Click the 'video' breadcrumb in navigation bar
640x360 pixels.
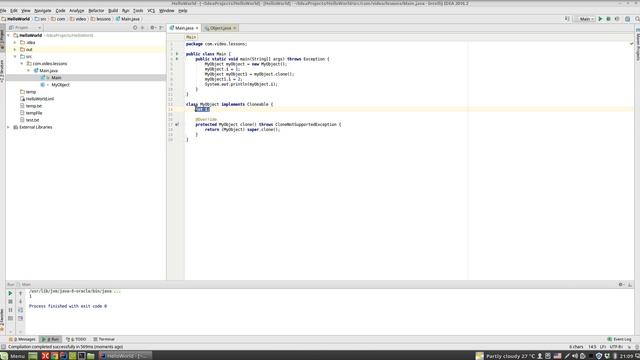(78, 19)
